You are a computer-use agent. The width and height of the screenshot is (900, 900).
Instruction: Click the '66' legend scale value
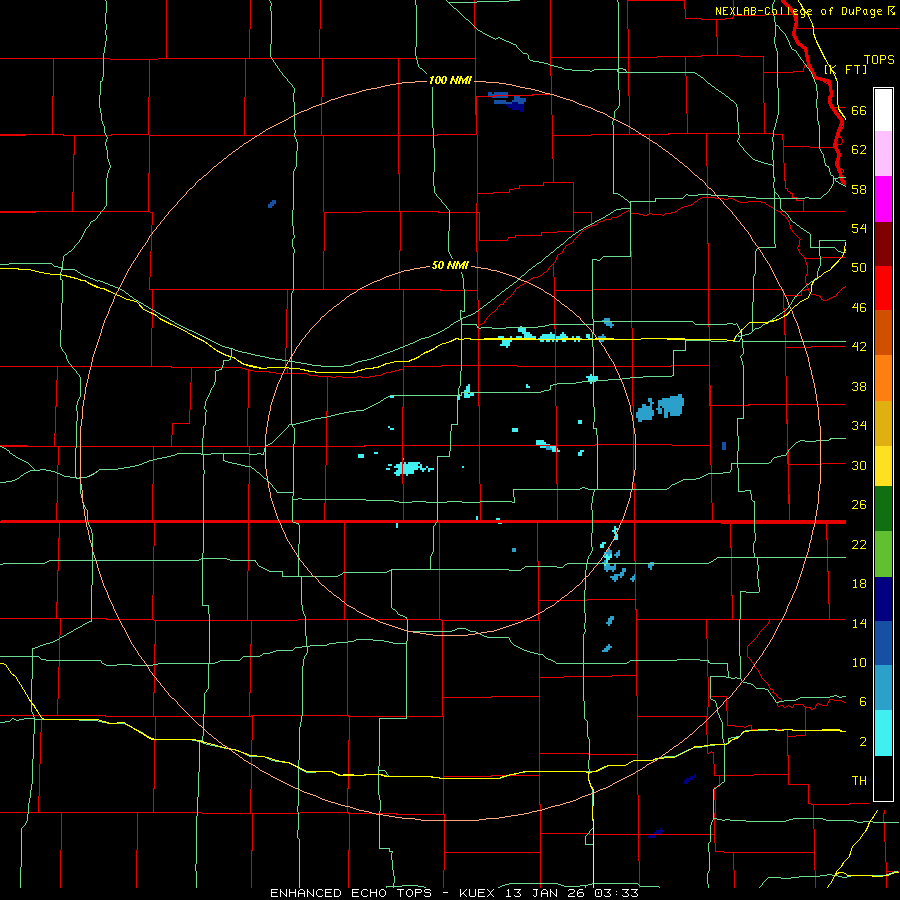tap(859, 111)
